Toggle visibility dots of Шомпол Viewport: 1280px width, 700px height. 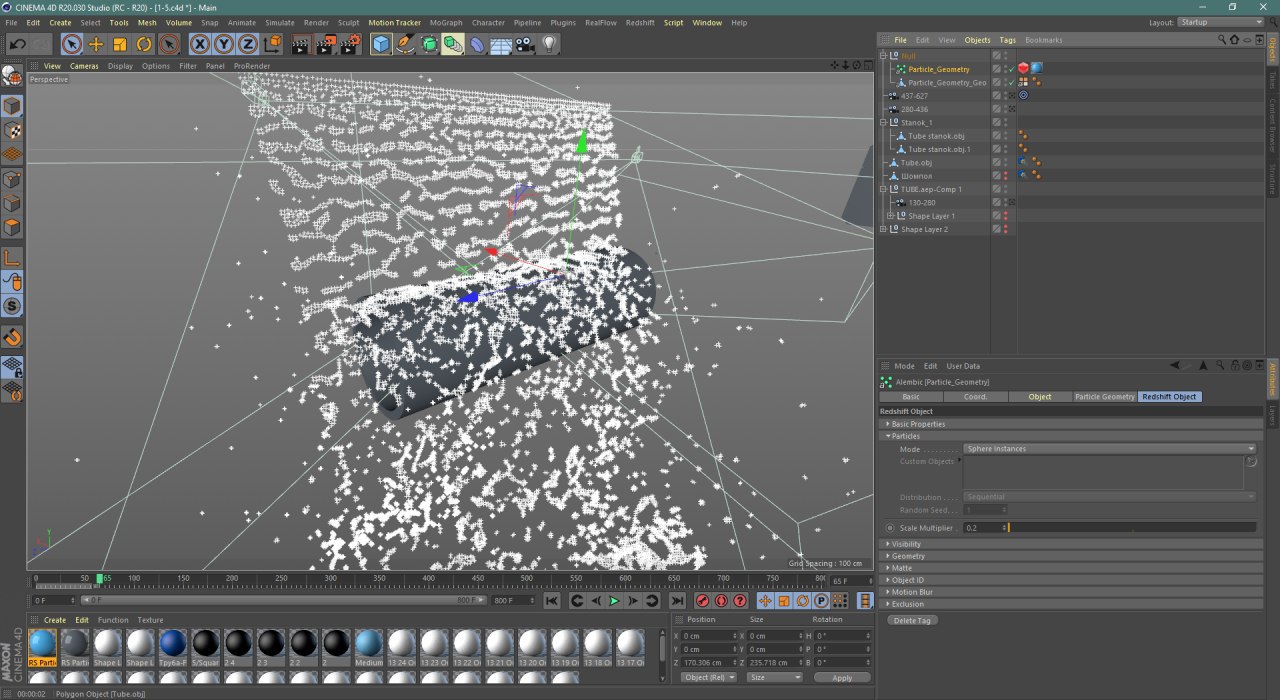(1005, 175)
